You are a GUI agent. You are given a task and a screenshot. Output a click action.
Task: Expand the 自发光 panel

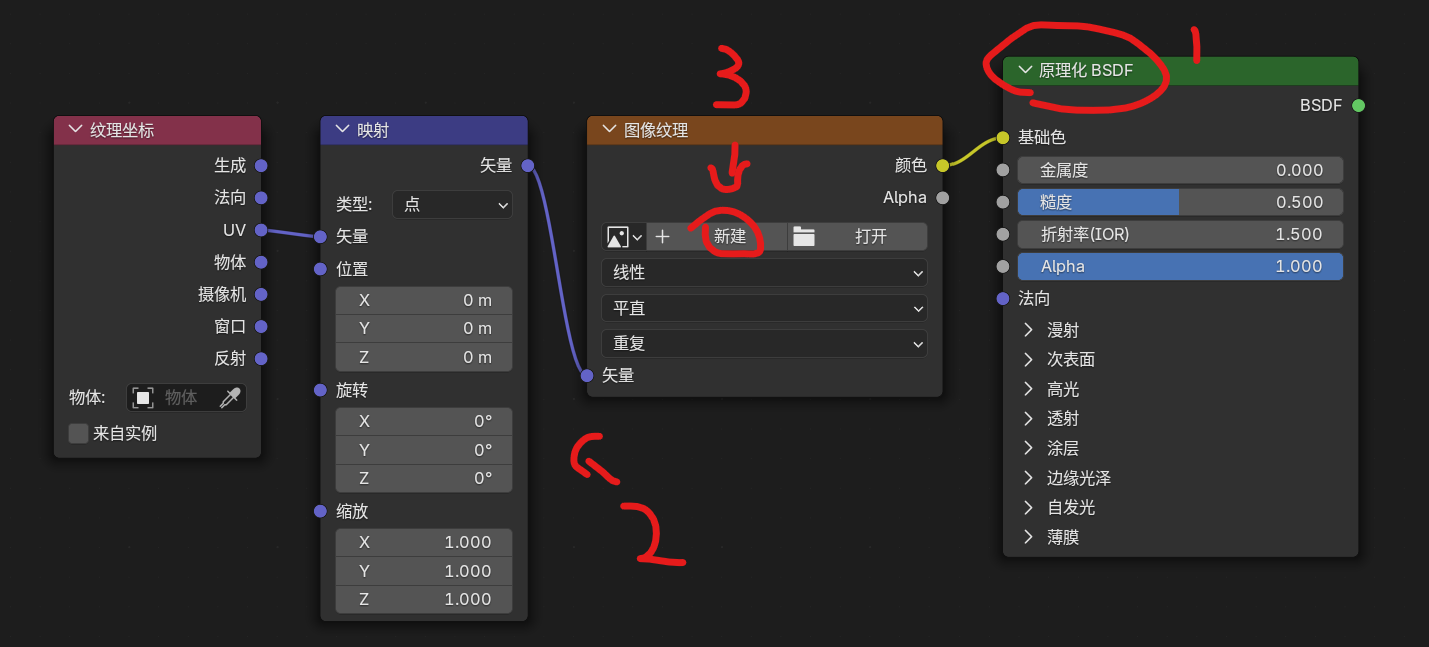tap(1028, 507)
